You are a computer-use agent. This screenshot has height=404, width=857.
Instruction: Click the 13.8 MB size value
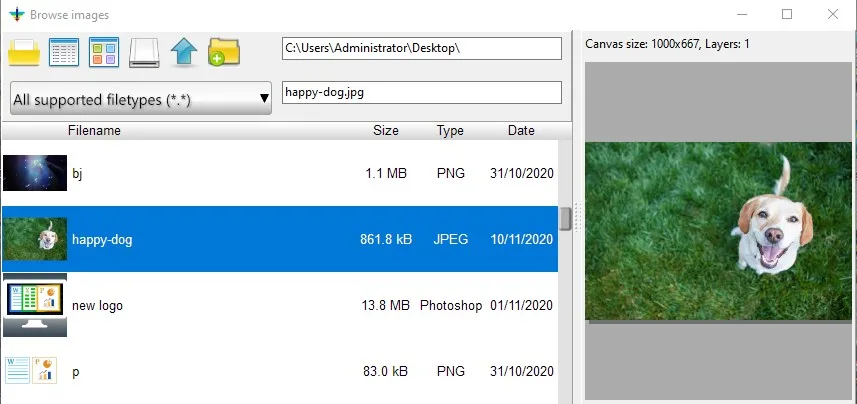point(386,306)
